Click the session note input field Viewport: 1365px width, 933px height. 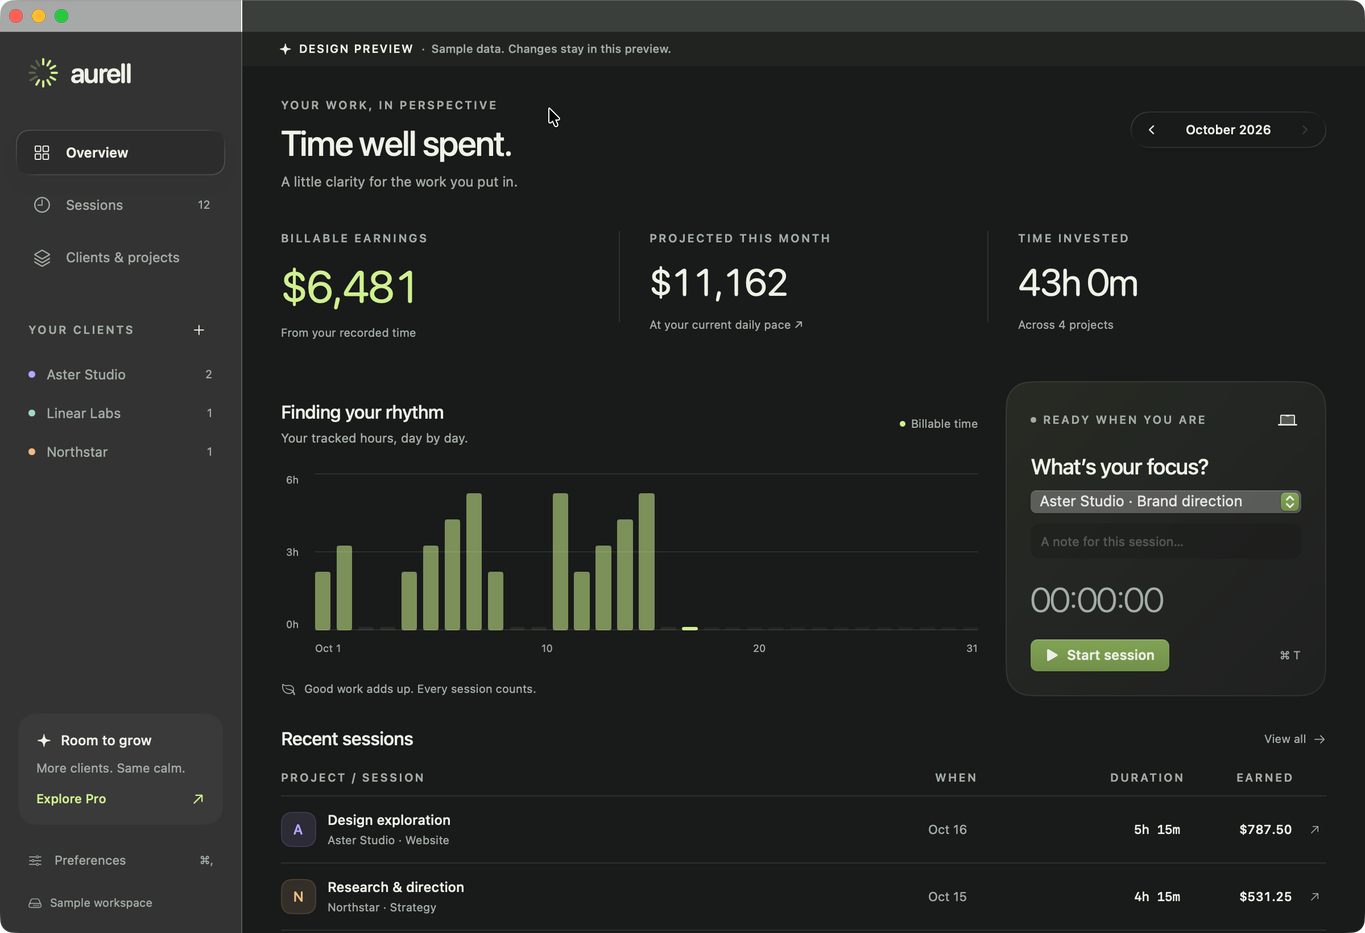(1165, 542)
